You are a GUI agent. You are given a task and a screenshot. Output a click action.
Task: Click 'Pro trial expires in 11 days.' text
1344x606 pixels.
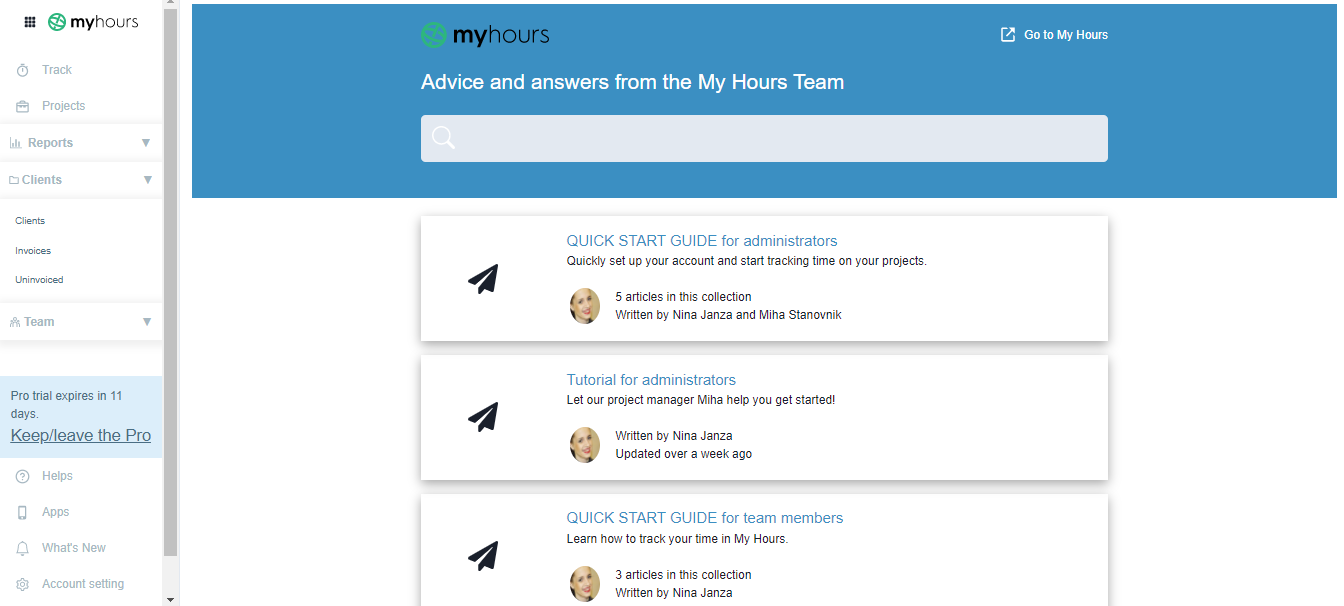tap(66, 405)
